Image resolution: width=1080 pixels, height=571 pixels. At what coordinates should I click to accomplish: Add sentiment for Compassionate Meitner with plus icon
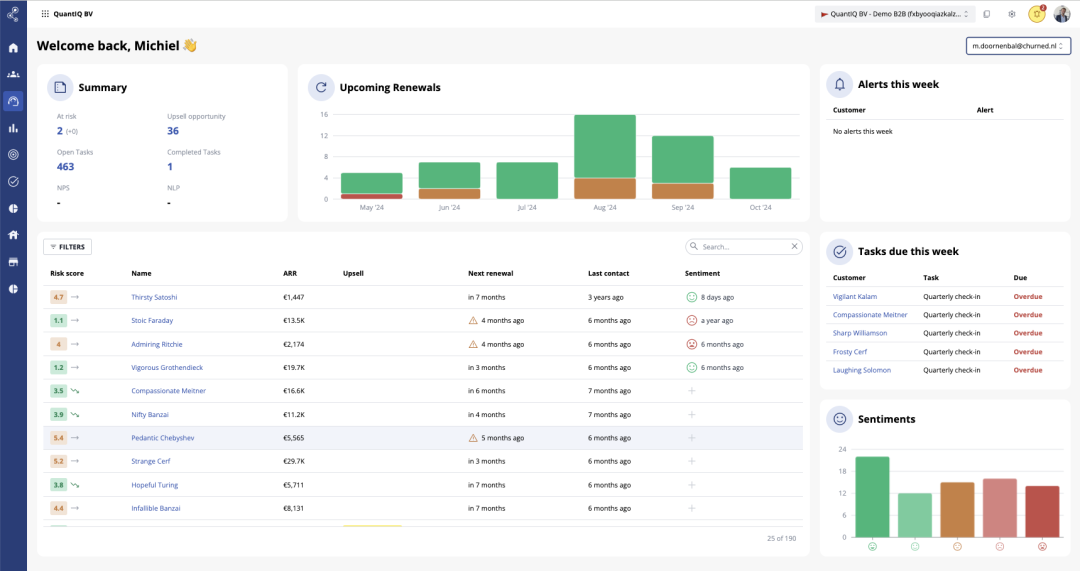click(x=692, y=391)
